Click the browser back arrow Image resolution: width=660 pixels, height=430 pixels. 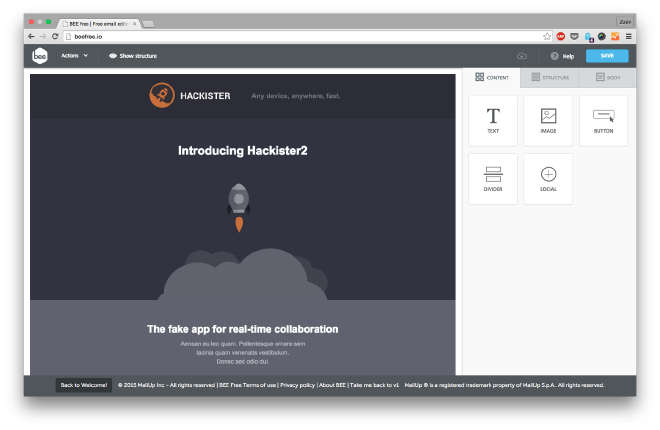click(x=31, y=37)
